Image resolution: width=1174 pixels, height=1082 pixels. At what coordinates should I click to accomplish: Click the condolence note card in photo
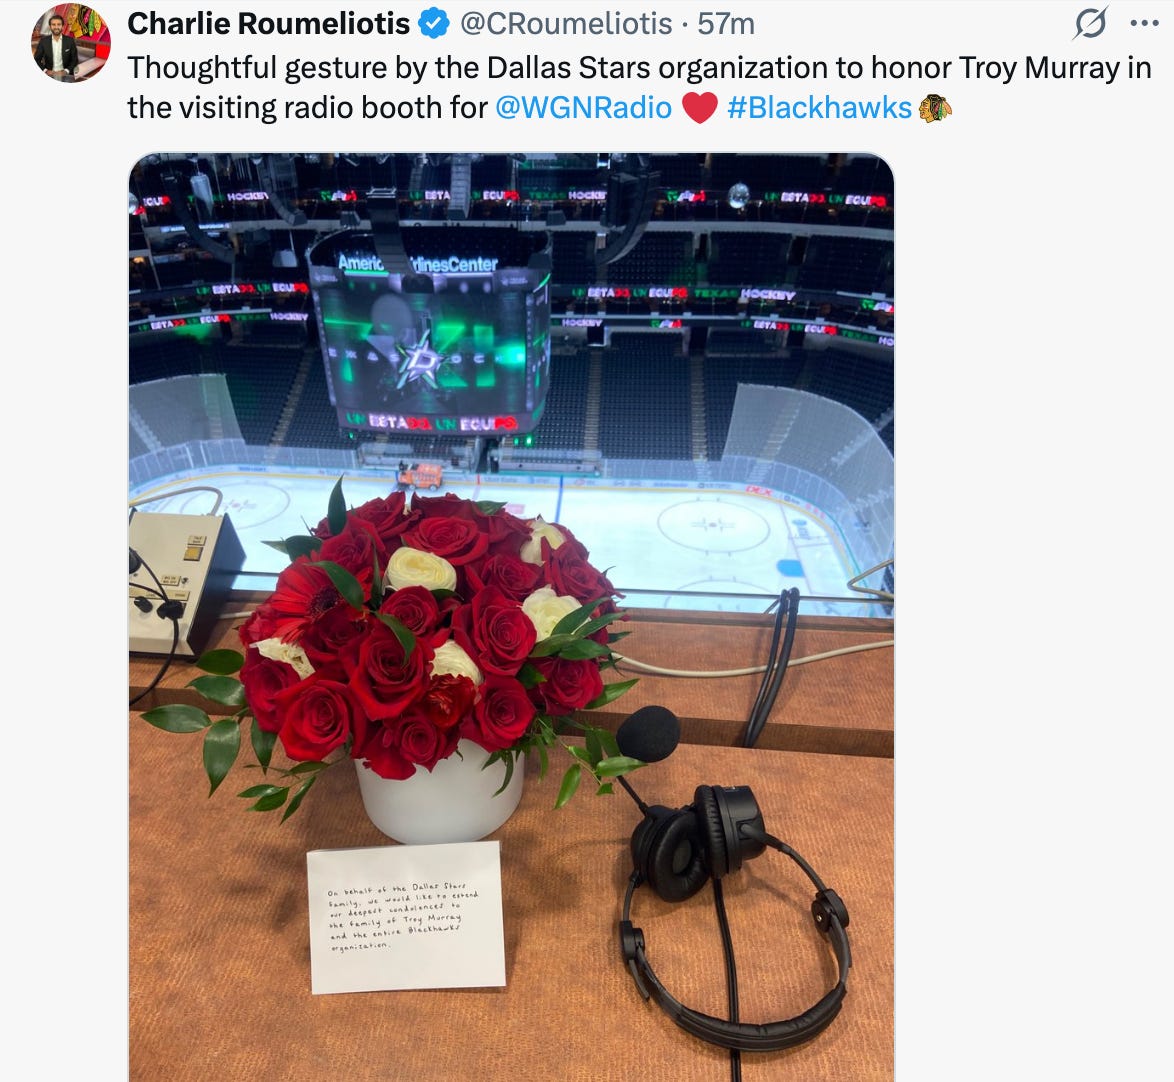tap(406, 917)
